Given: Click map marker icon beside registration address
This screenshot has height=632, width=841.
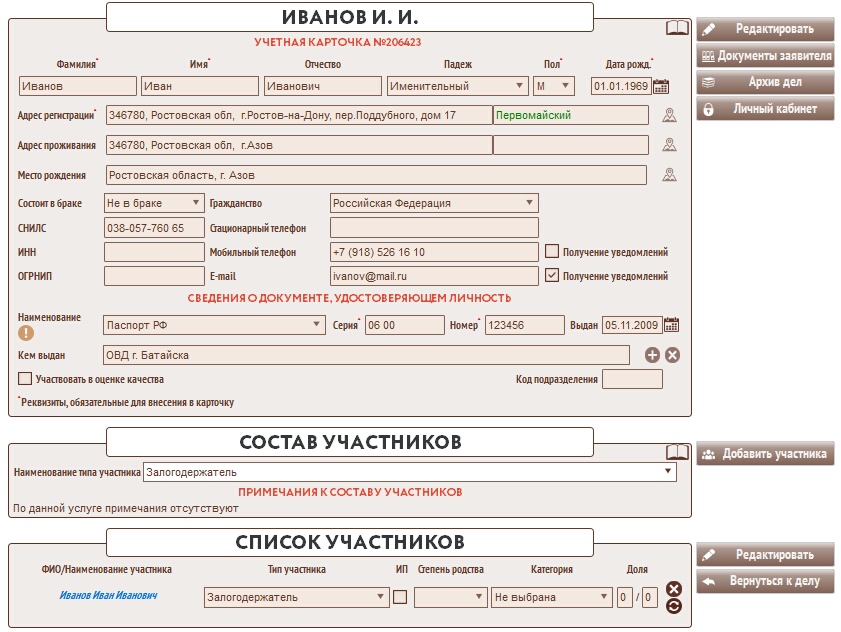Looking at the screenshot, I should pos(669,116).
